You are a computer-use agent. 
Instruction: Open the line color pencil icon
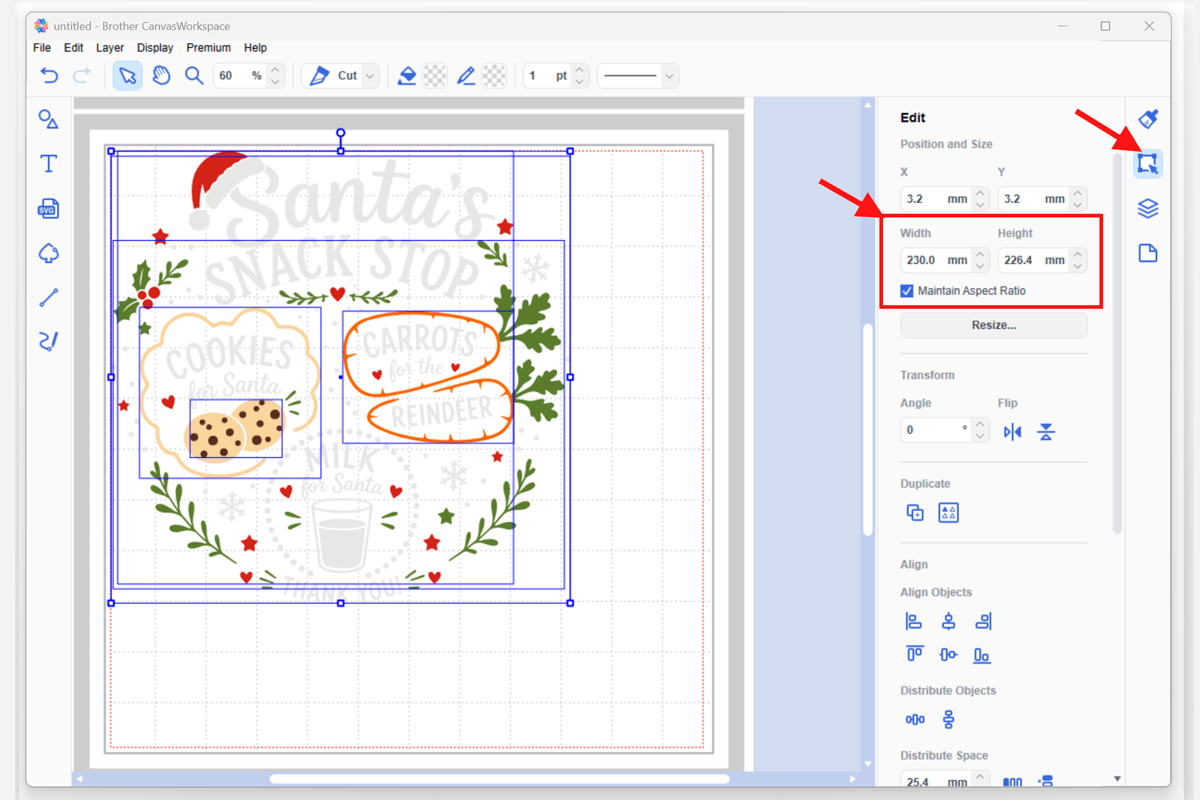tap(466, 75)
